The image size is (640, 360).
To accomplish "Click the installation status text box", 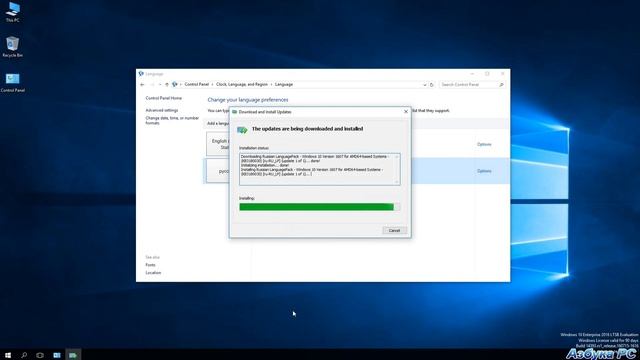I will (x=320, y=169).
